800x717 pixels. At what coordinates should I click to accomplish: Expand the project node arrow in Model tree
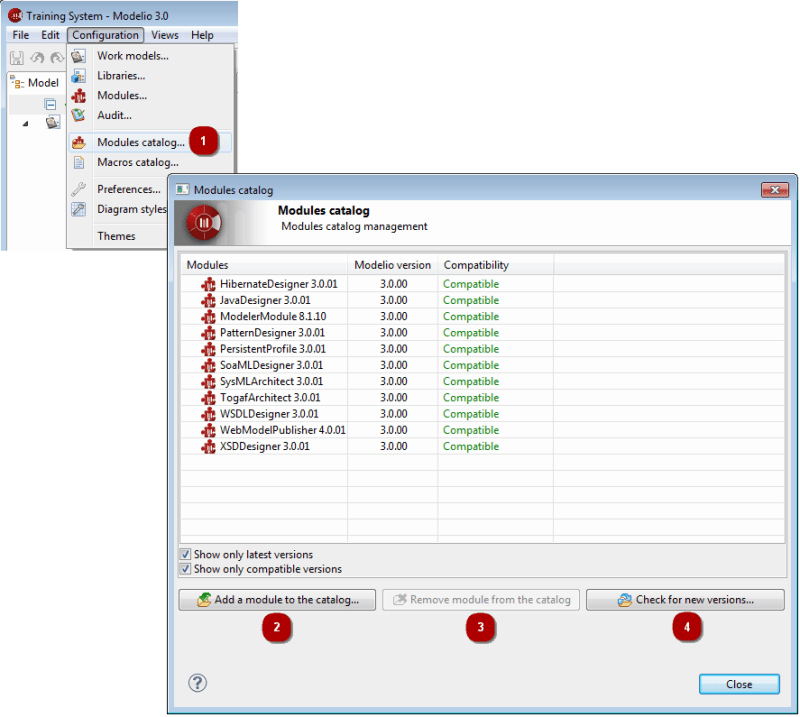pyautogui.click(x=26, y=123)
